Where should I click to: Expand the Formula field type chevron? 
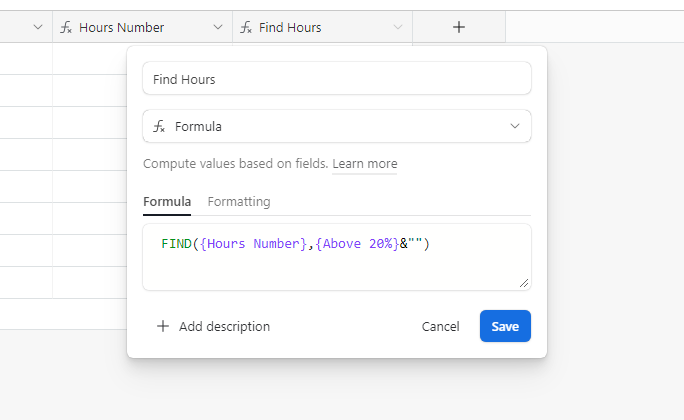click(x=515, y=126)
